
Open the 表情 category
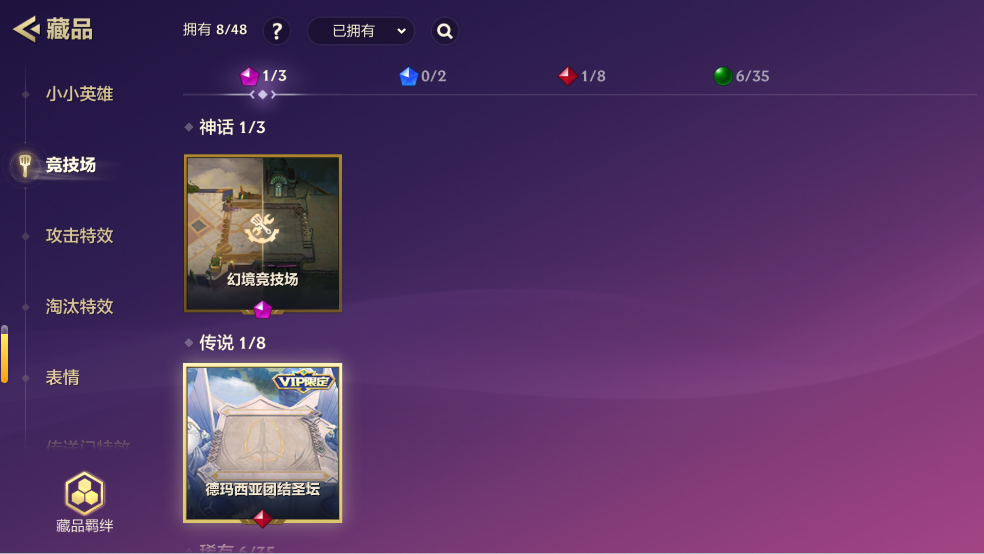[x=62, y=378]
